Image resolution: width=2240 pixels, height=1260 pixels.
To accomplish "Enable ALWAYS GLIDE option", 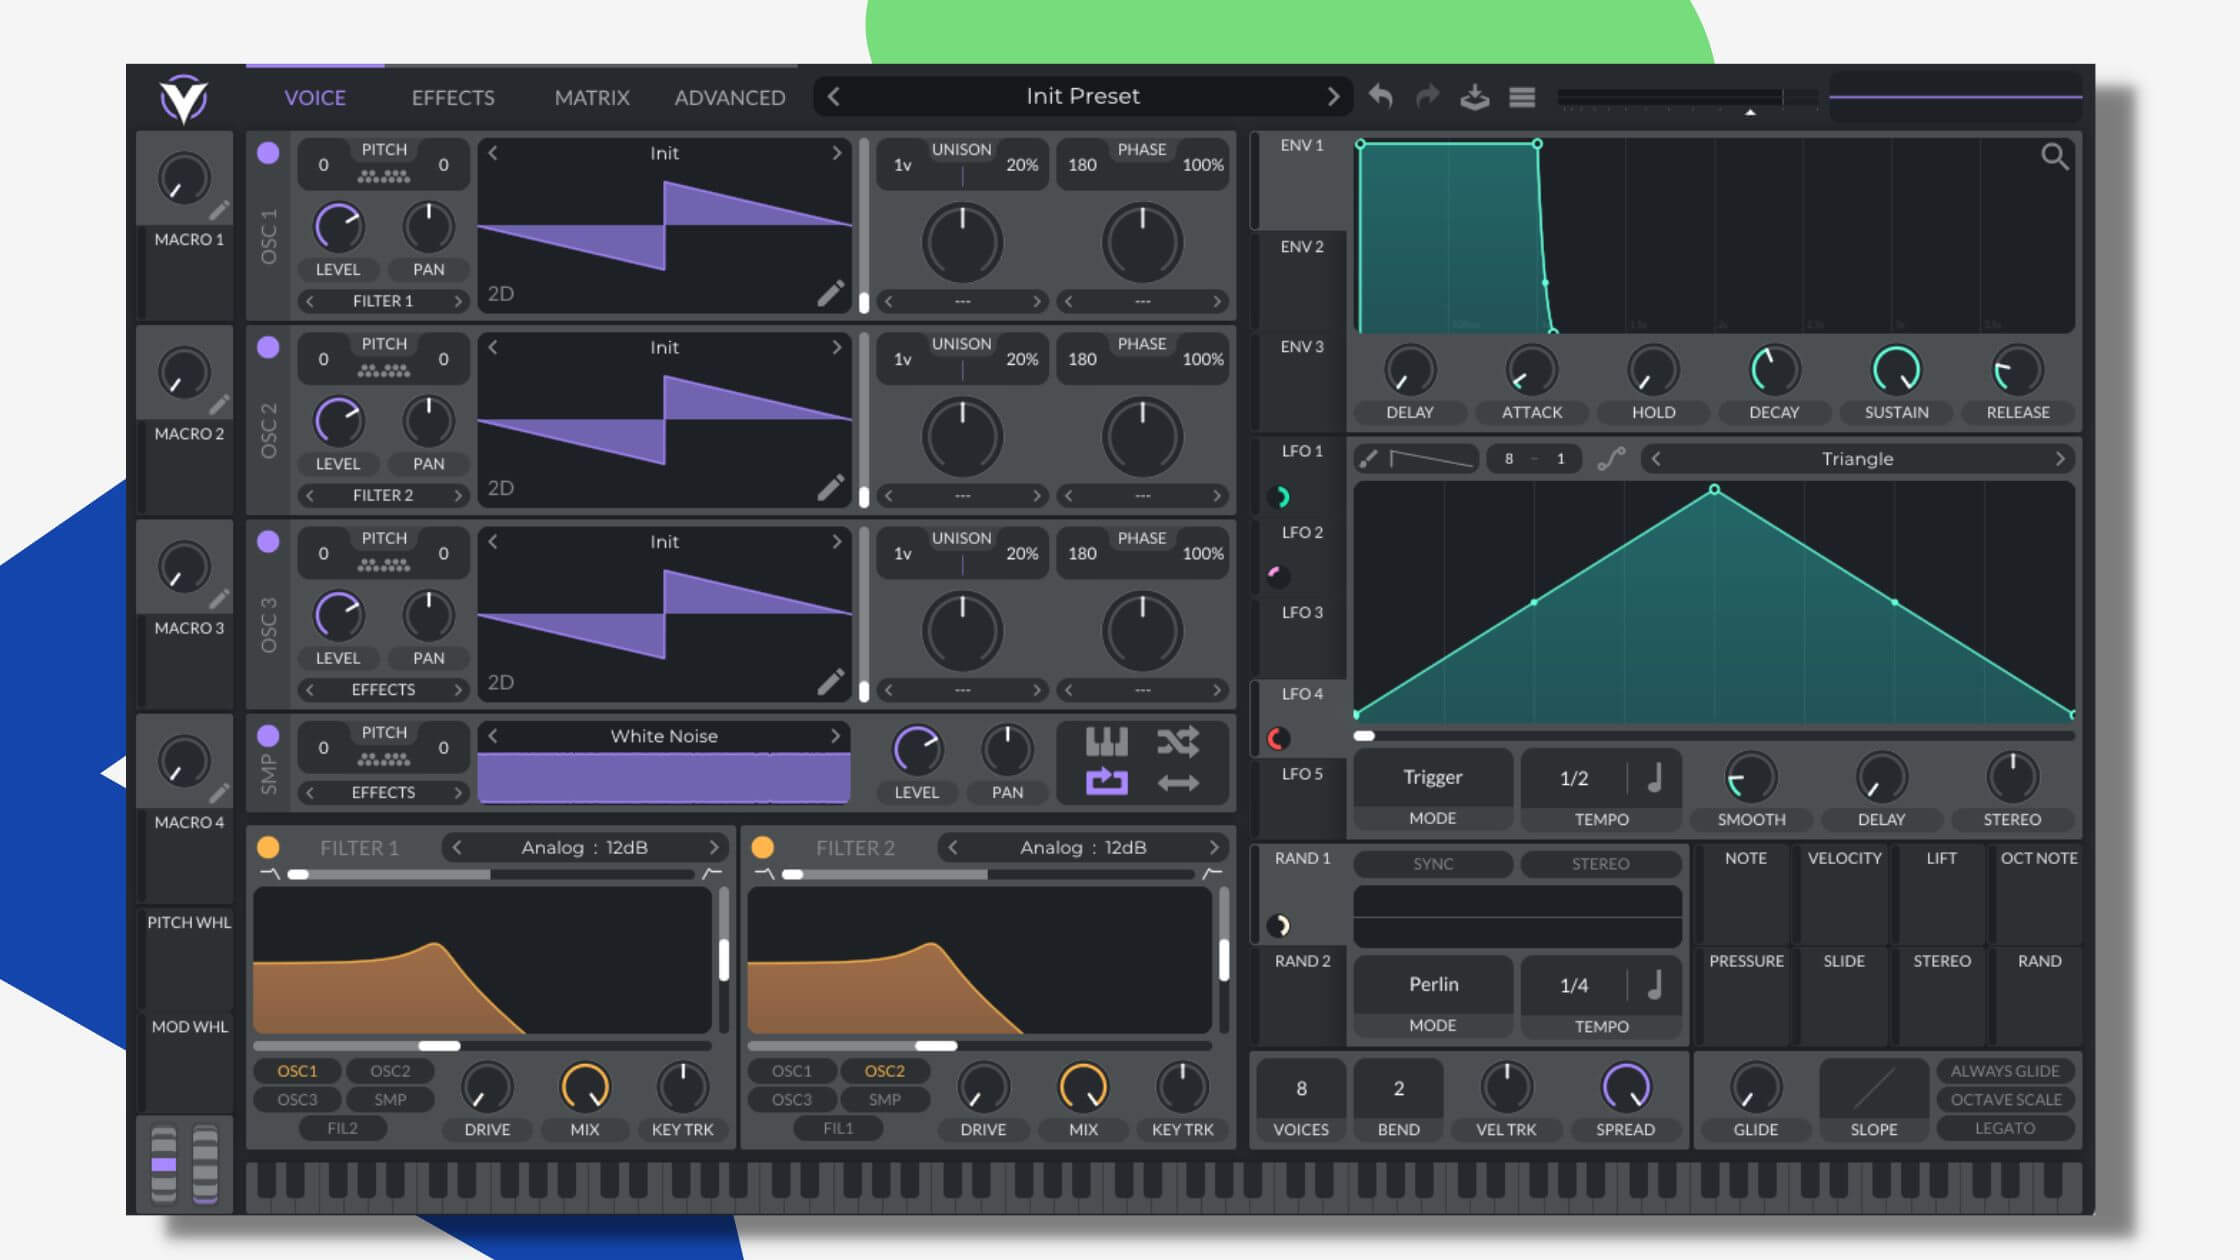I will 2004,1070.
